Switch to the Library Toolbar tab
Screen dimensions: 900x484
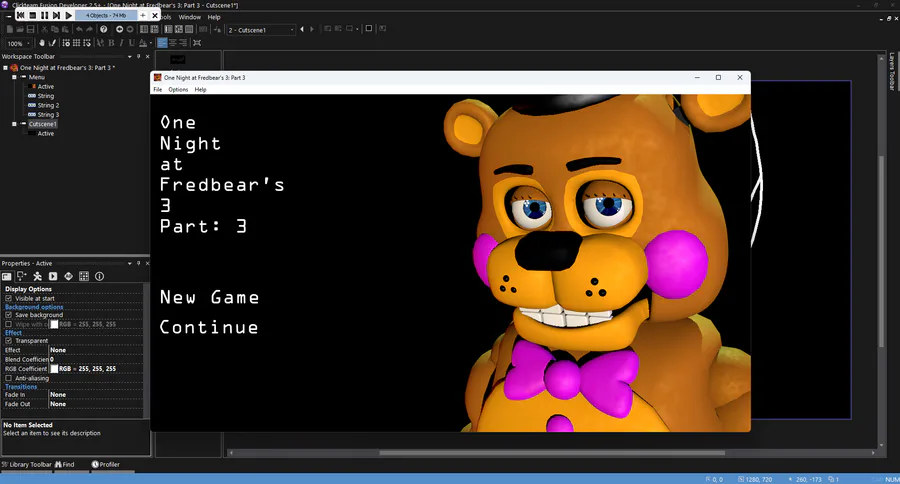point(26,464)
